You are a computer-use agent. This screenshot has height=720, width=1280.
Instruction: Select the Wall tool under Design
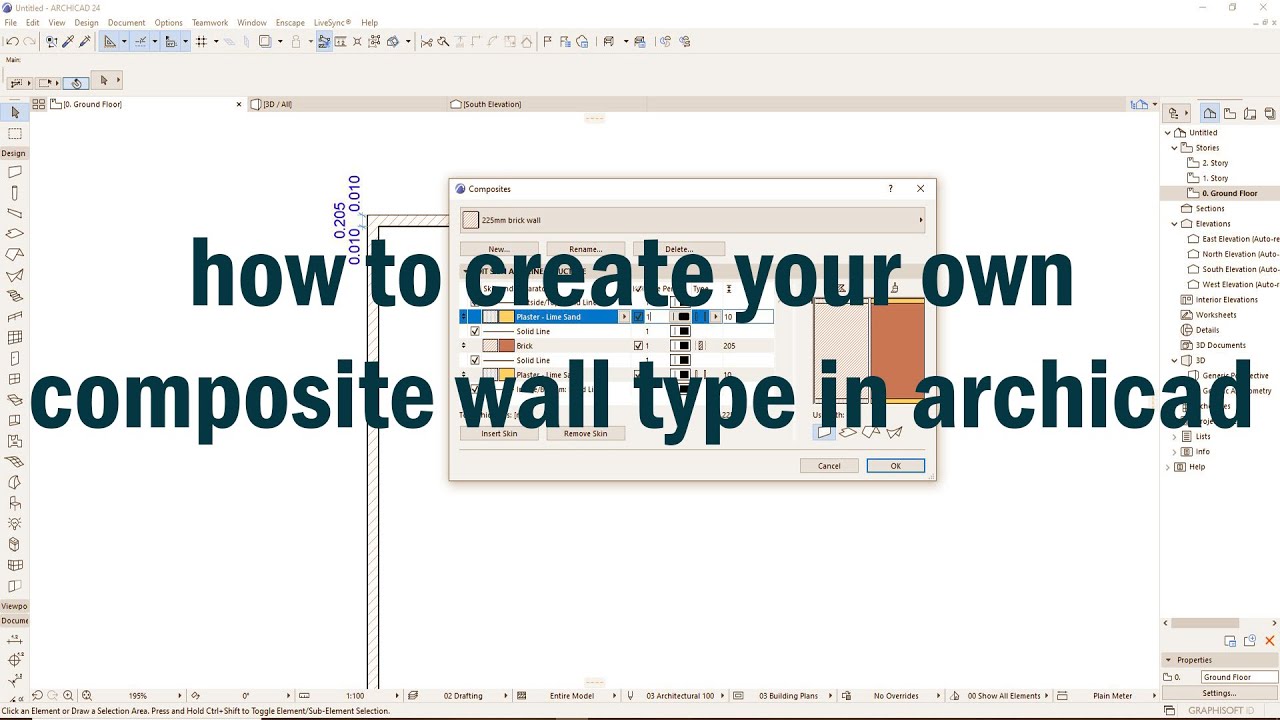pos(14,173)
